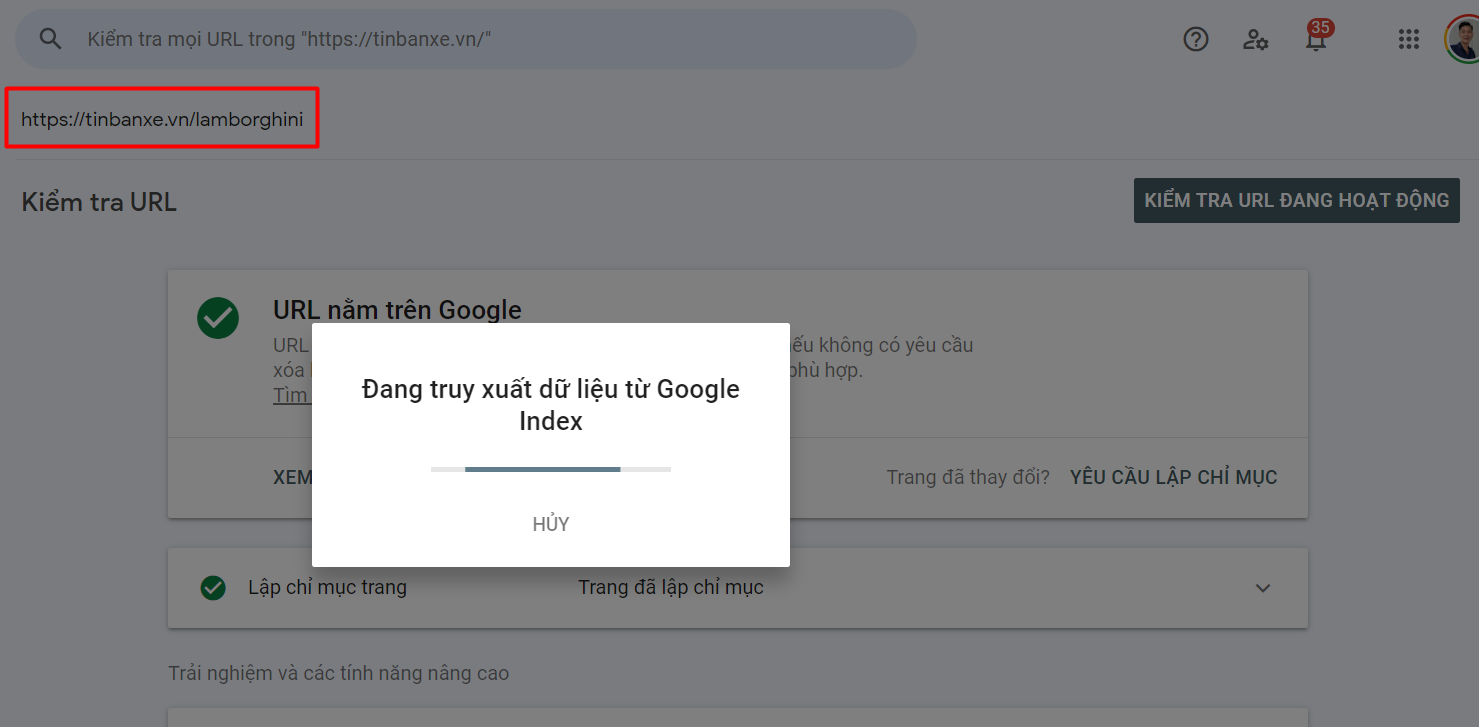Click the Lập chỉ mục trang label
The image size is (1479, 727).
pos(327,588)
